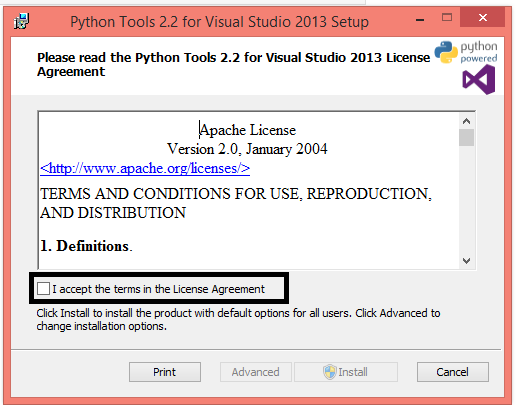Click the Cancel button
The image size is (518, 405).
pyautogui.click(x=453, y=372)
